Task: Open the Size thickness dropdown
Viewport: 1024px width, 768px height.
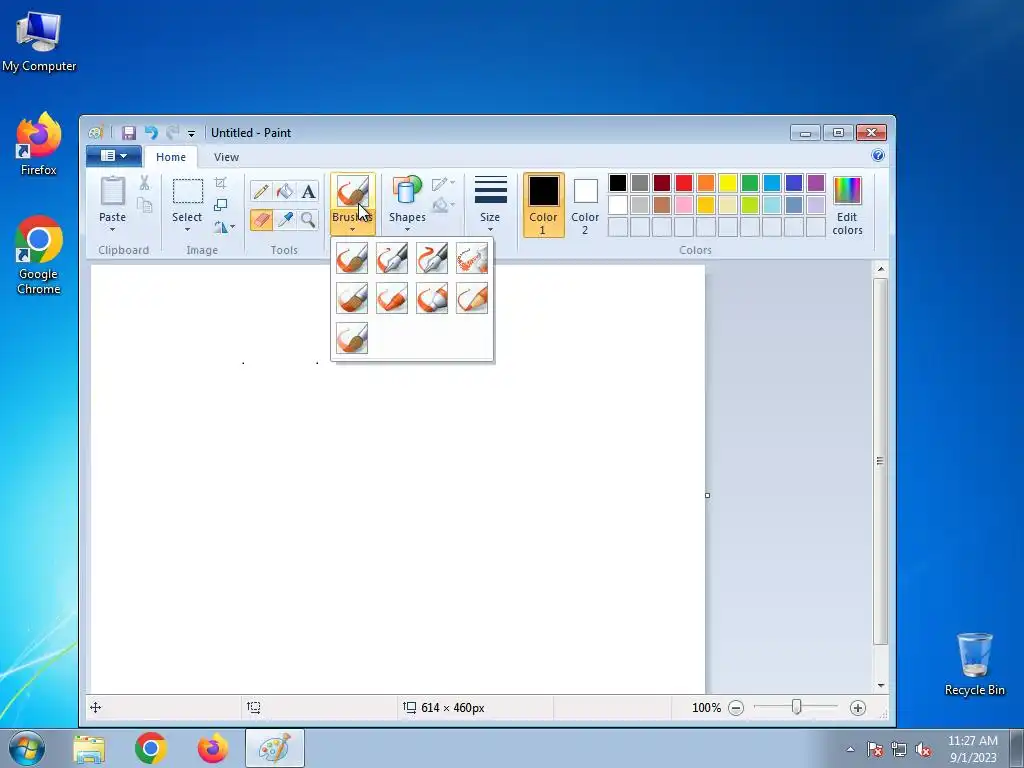Action: click(x=490, y=204)
